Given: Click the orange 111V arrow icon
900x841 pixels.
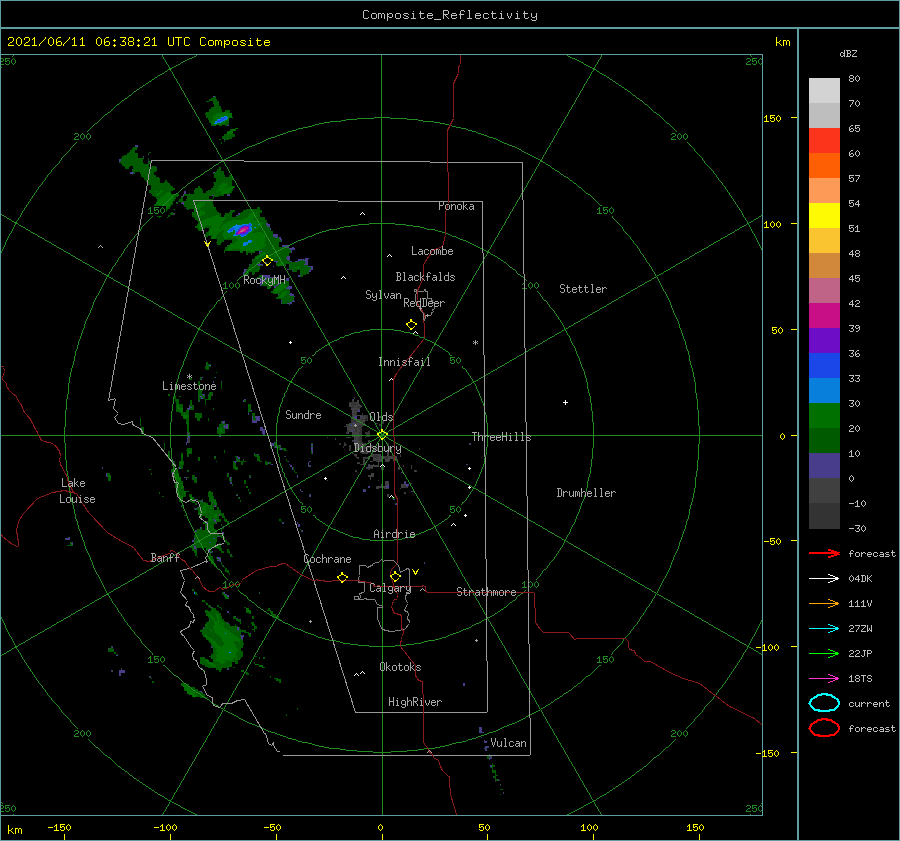Looking at the screenshot, I should point(824,603).
